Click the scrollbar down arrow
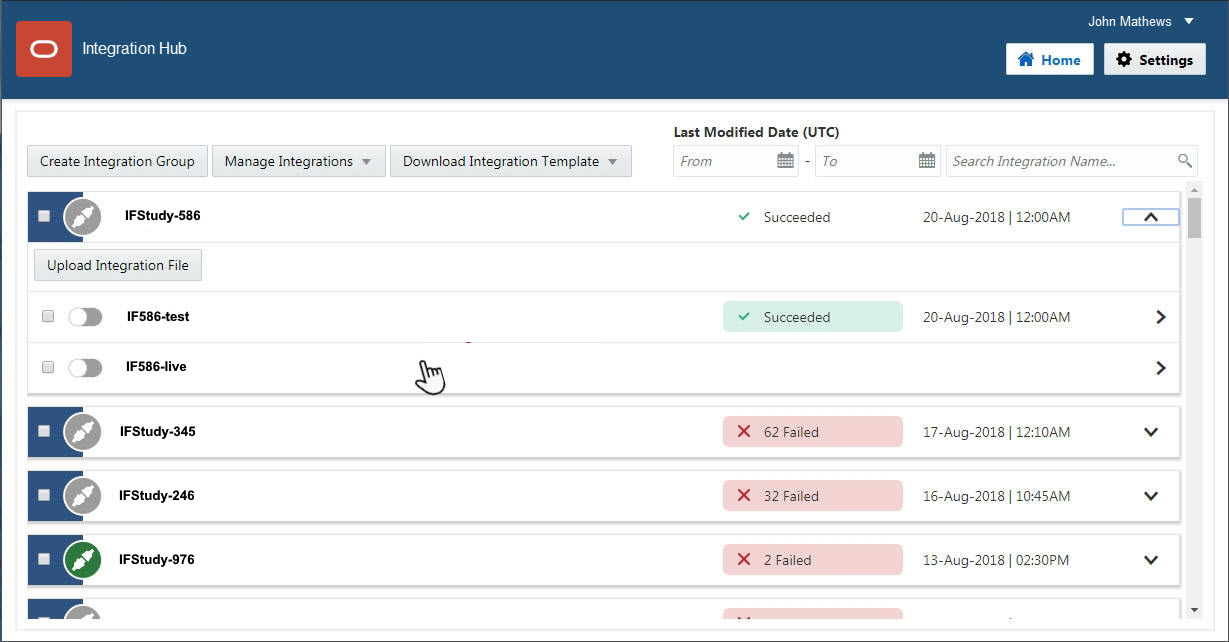Screen dimensions: 1229x642 1194,609
